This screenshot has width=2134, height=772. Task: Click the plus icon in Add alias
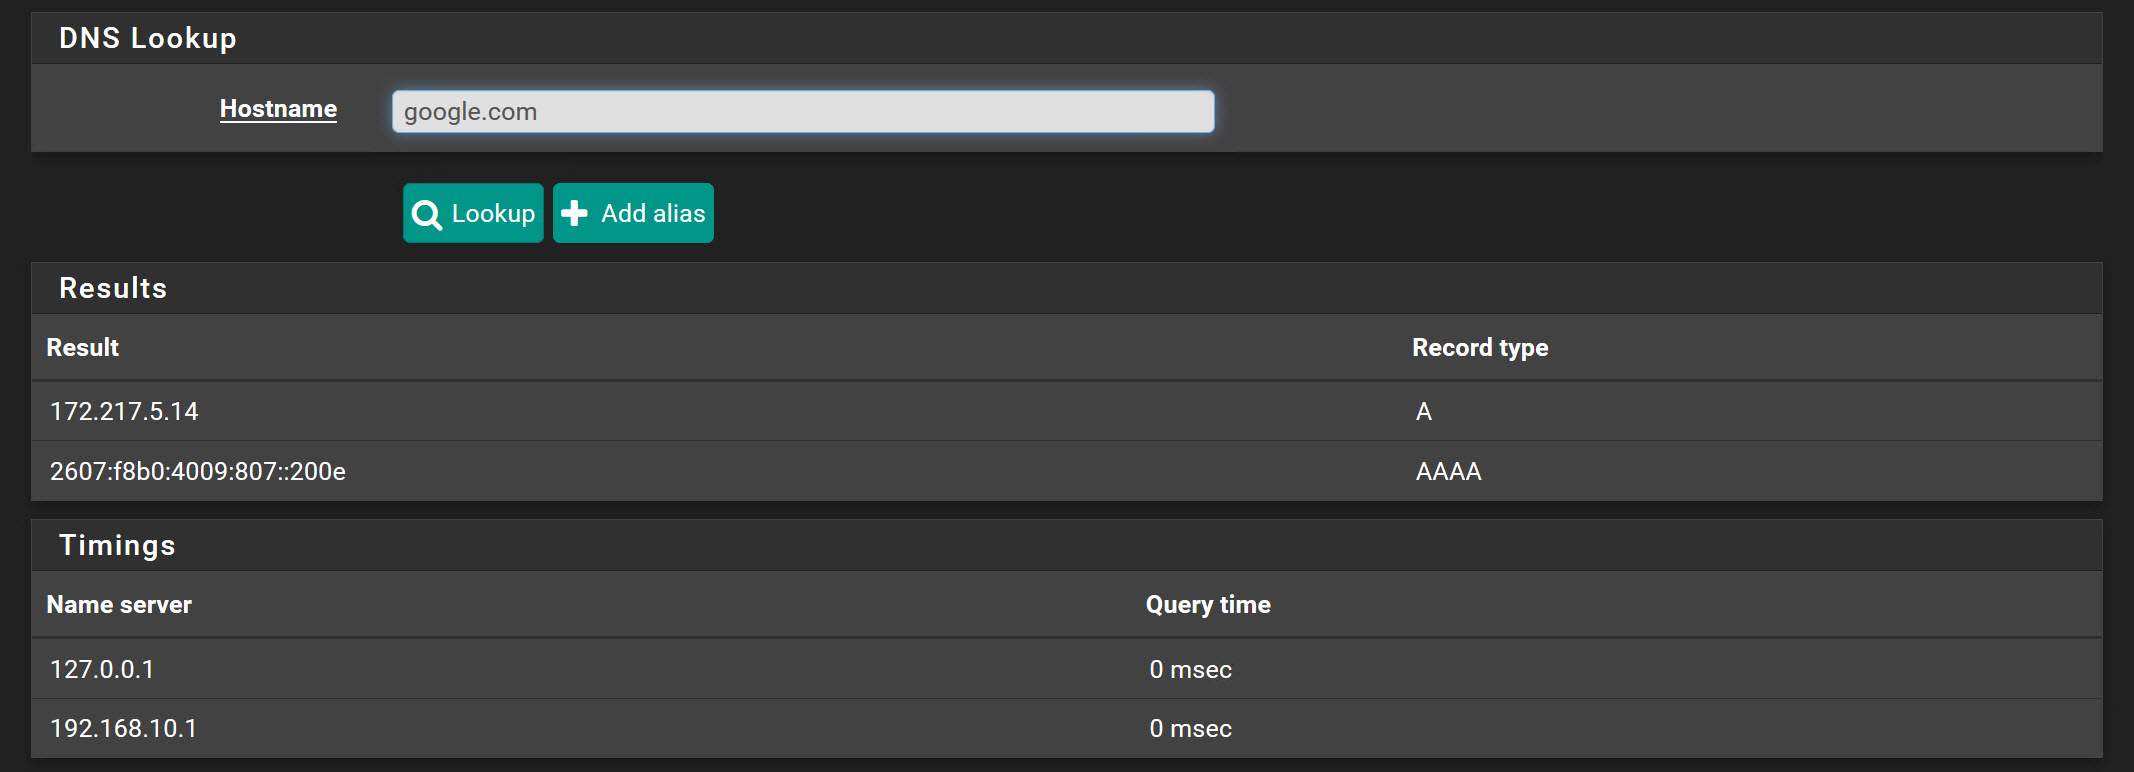(x=574, y=213)
